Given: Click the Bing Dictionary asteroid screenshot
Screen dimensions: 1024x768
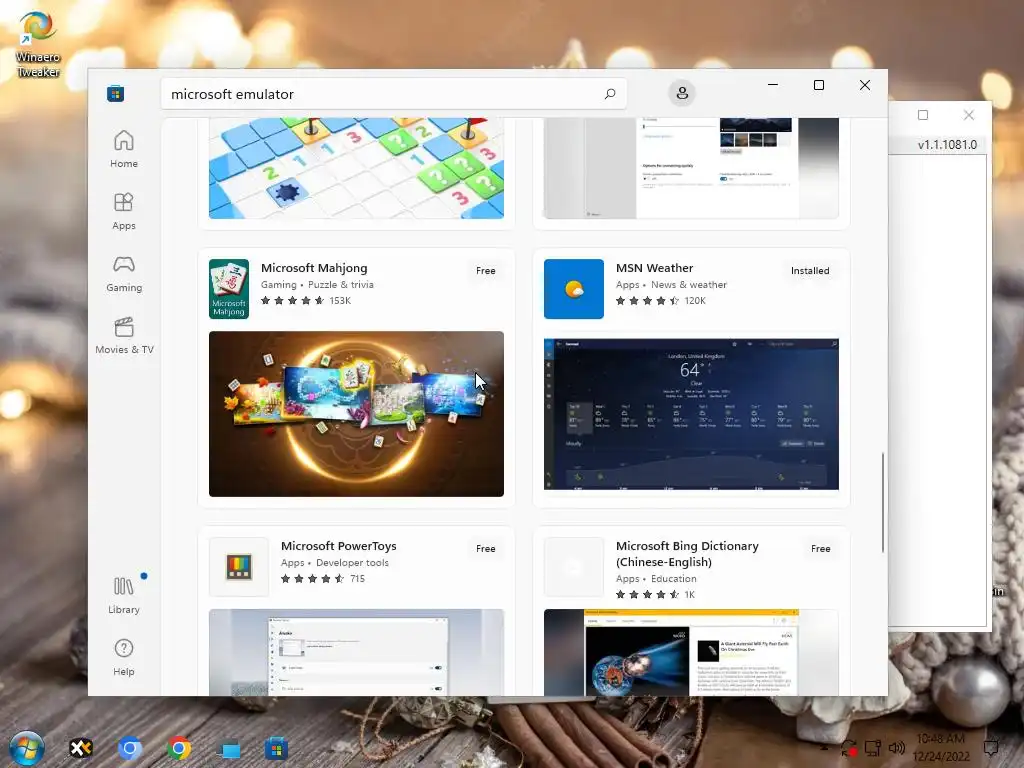Looking at the screenshot, I should (x=691, y=652).
